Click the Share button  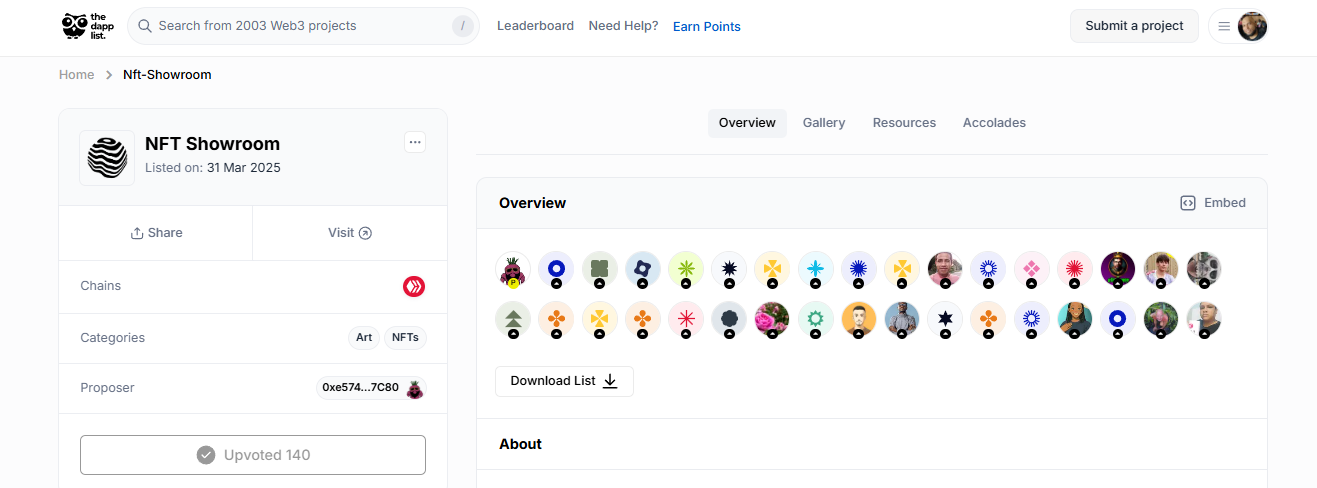click(156, 233)
